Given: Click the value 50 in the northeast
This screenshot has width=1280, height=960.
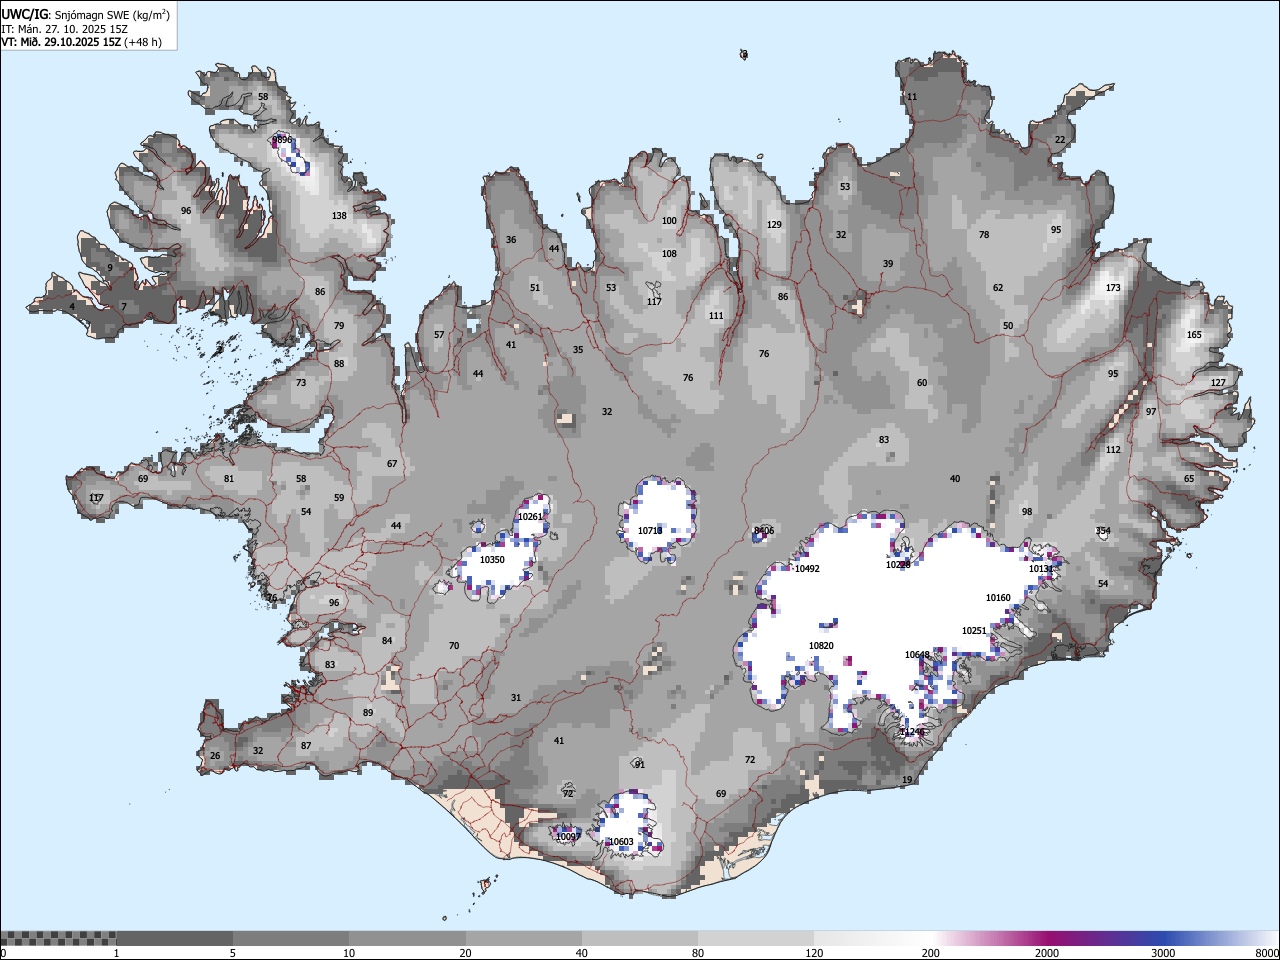Looking at the screenshot, I should coord(1008,326).
